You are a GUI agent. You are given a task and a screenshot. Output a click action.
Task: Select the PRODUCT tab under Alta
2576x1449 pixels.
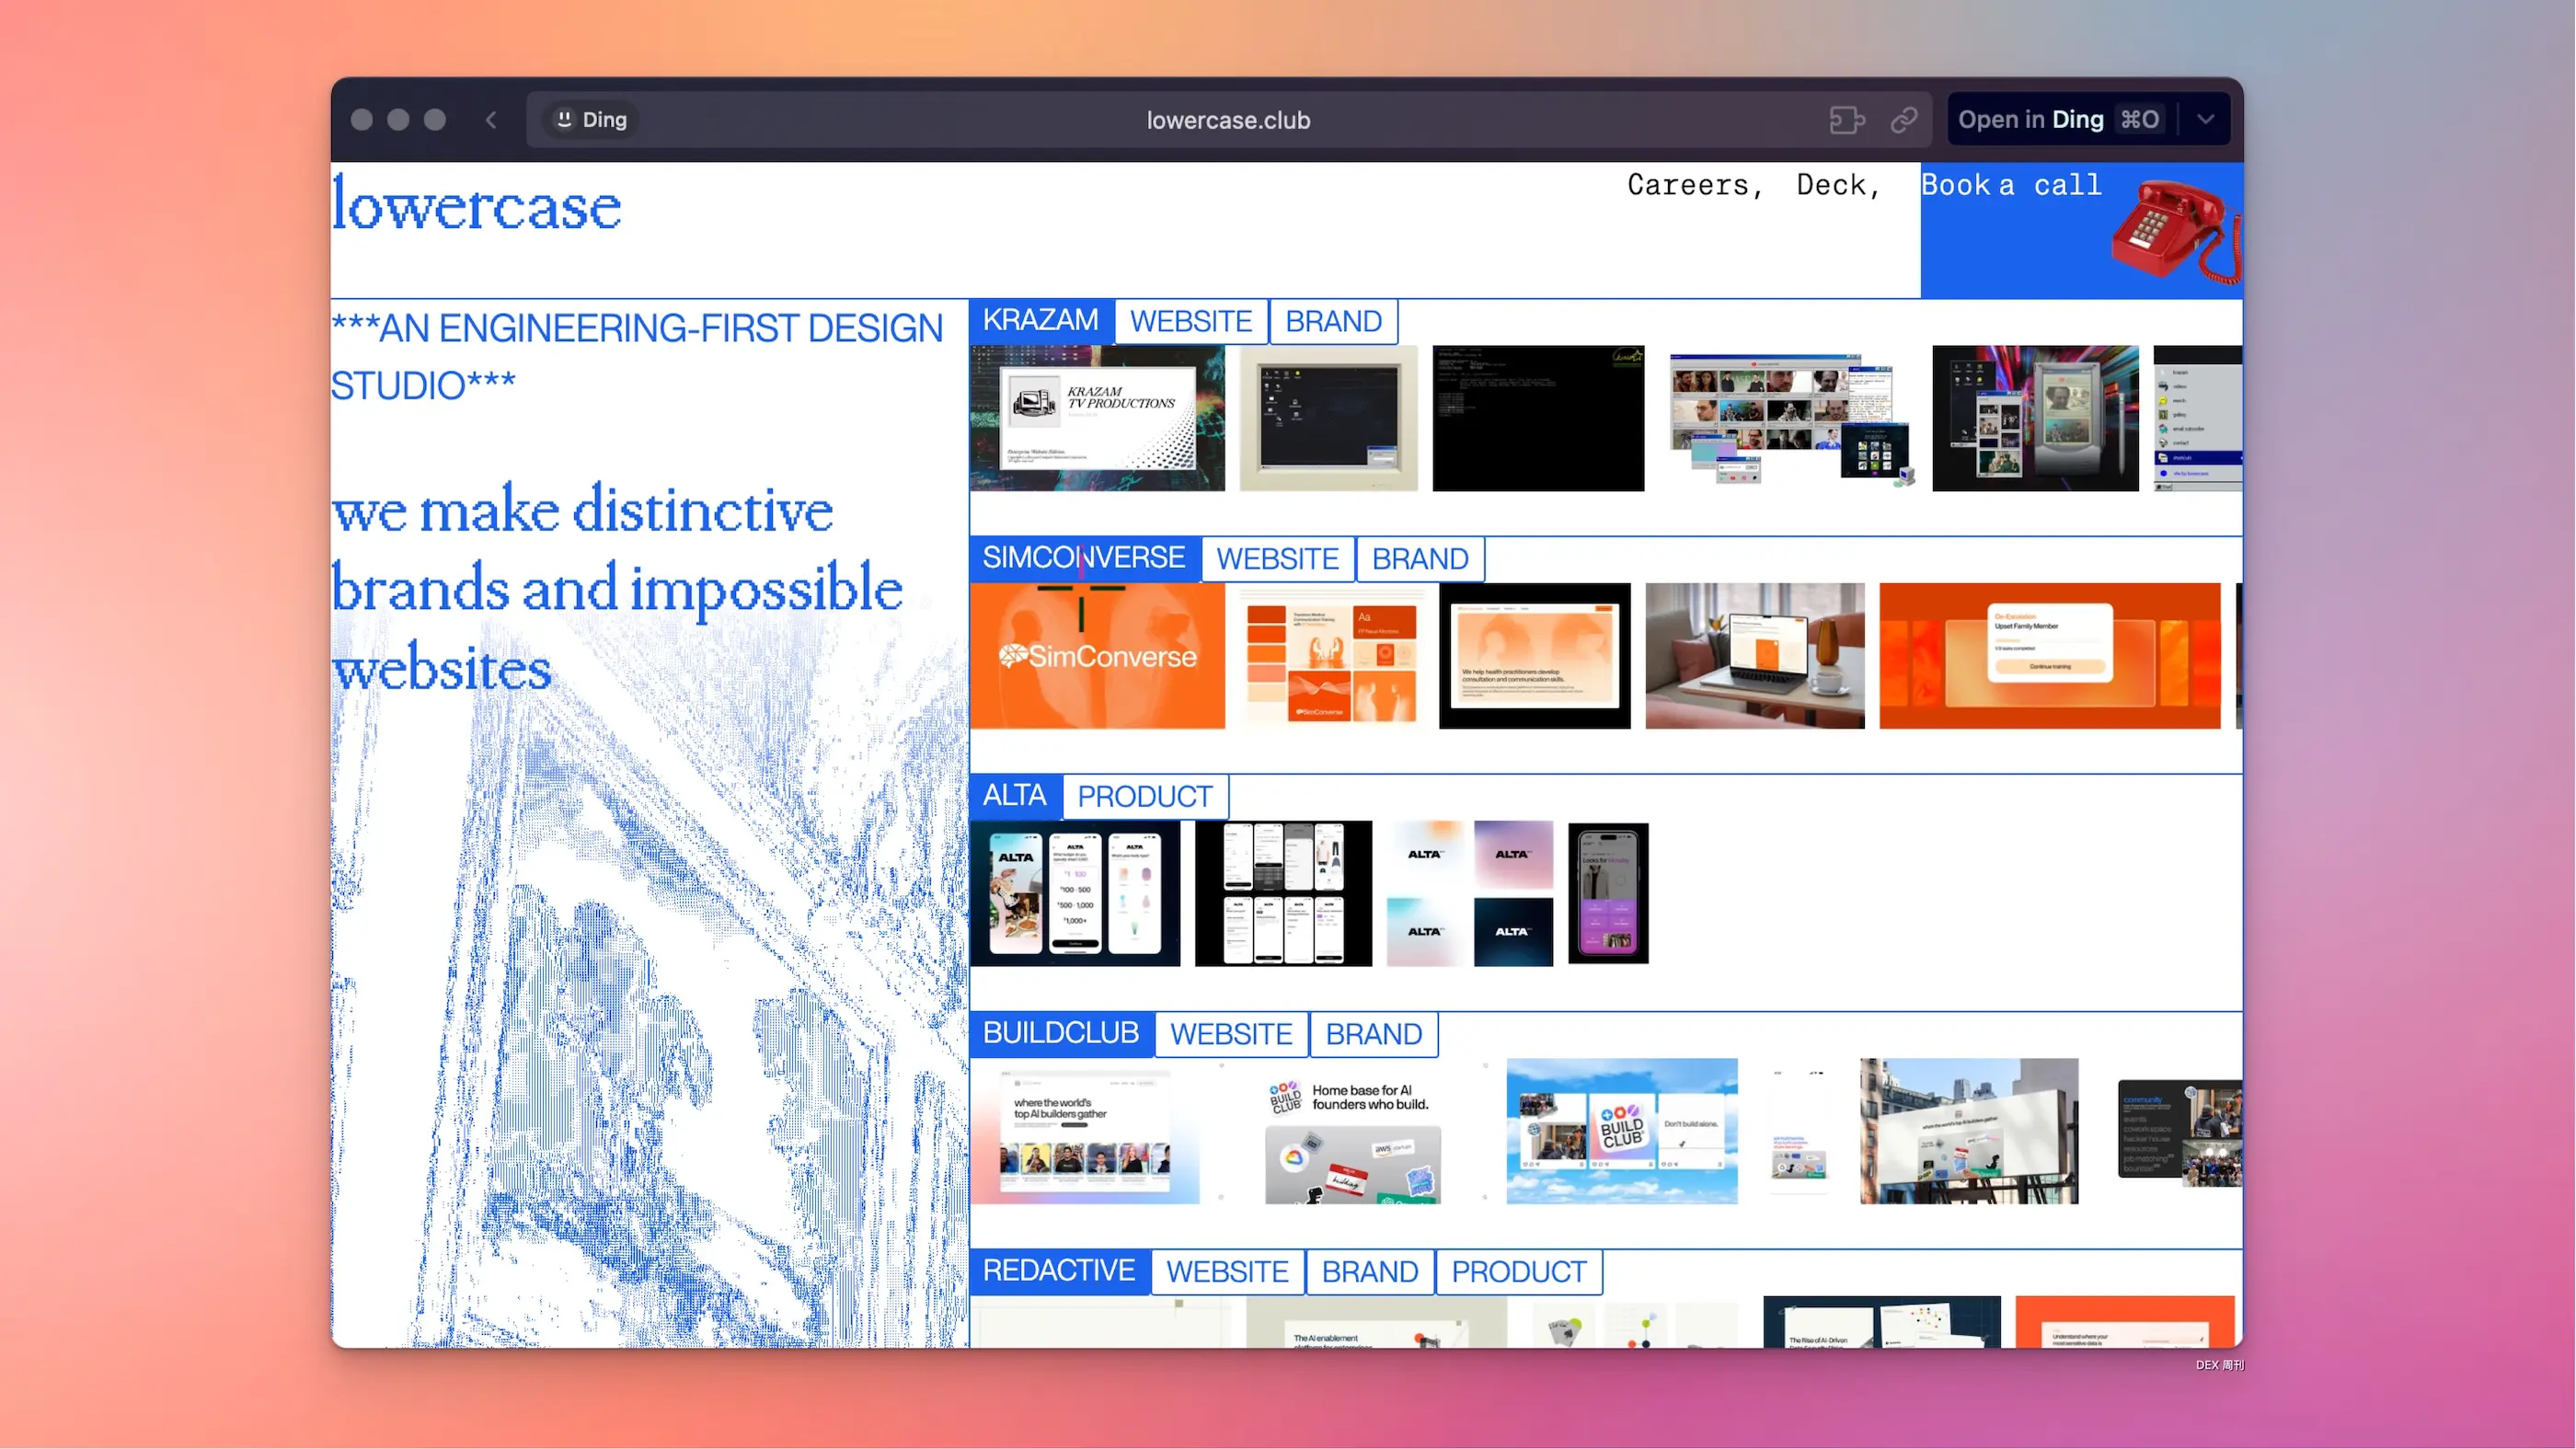pos(1144,796)
